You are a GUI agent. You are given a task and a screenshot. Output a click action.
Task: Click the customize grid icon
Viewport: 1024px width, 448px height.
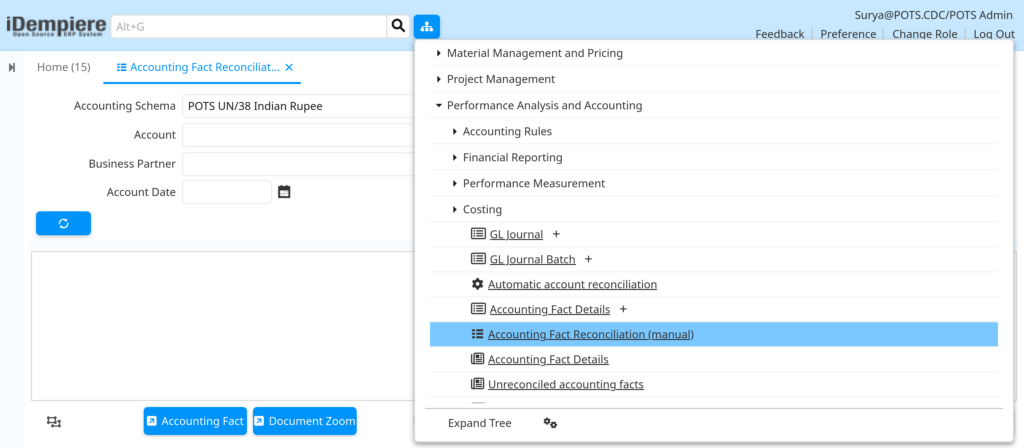[54, 422]
